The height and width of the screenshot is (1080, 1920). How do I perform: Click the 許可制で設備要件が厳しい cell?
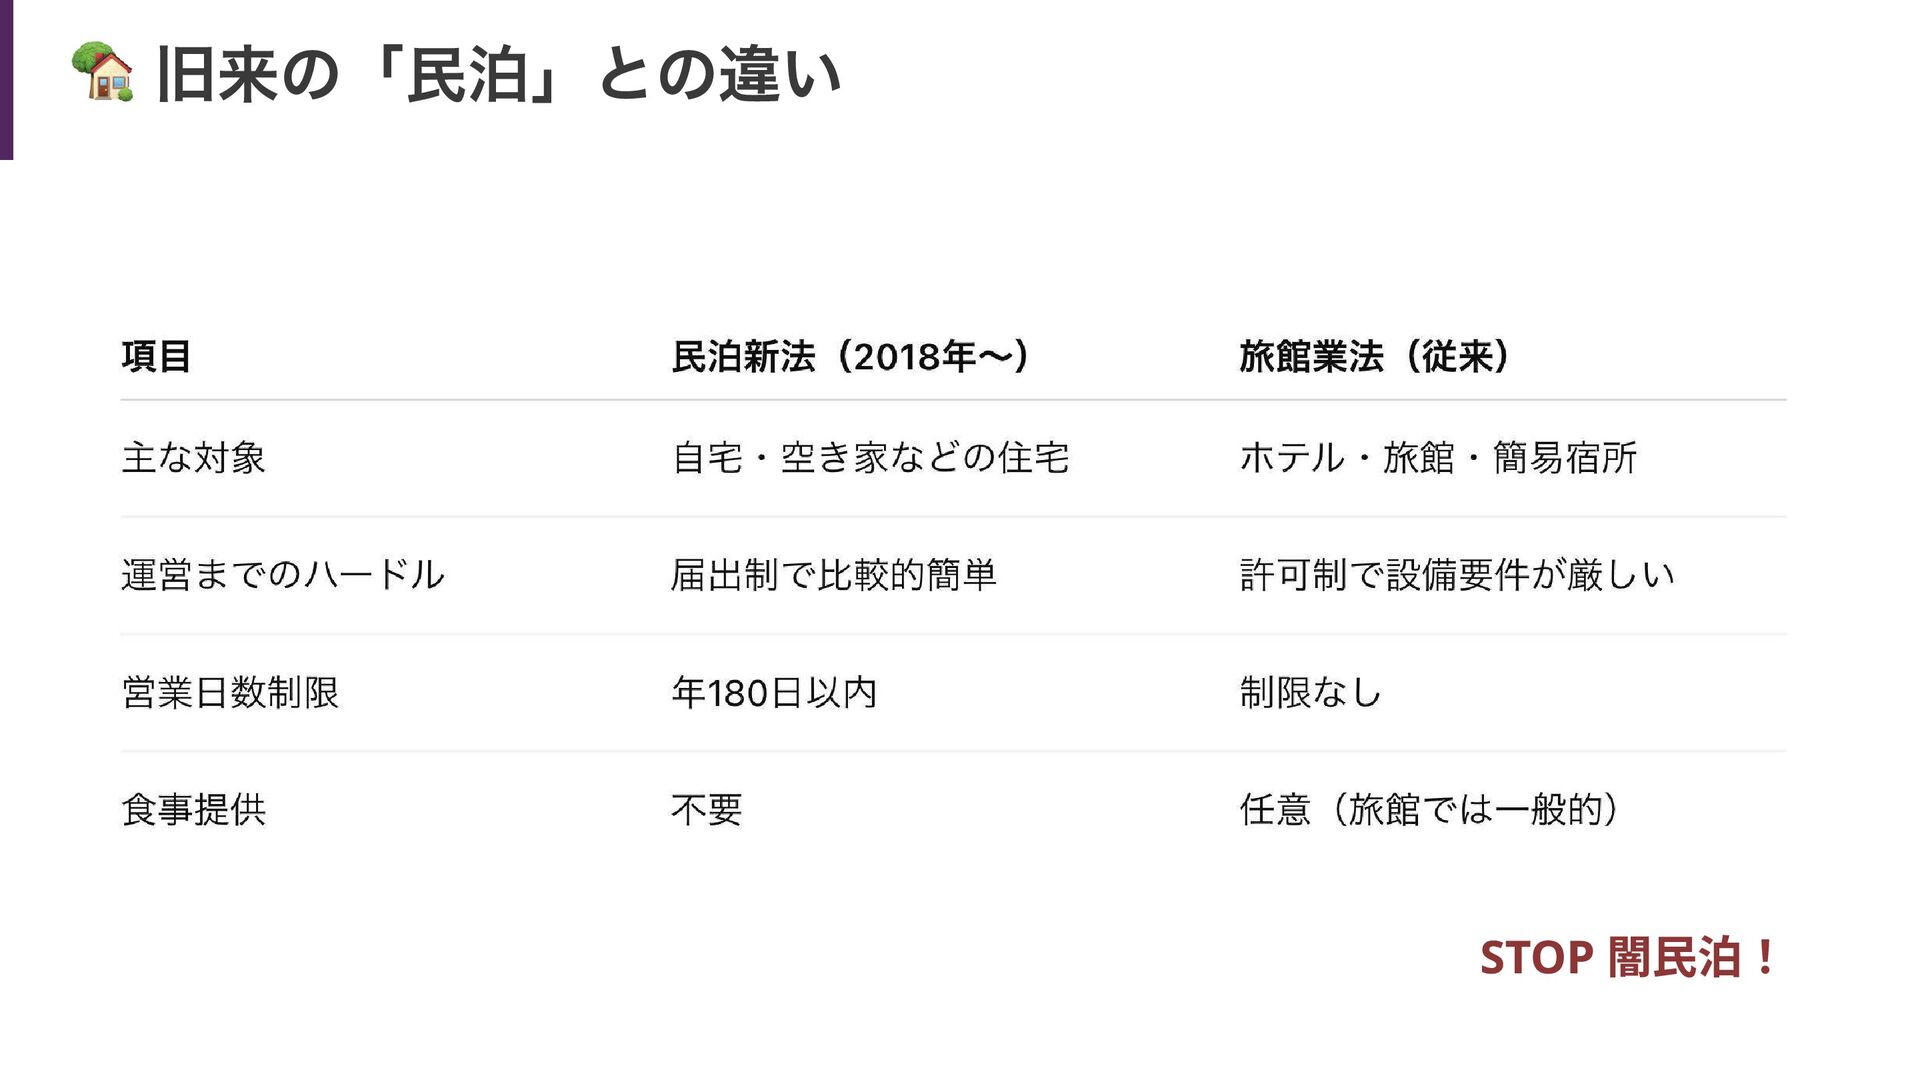click(x=1456, y=575)
